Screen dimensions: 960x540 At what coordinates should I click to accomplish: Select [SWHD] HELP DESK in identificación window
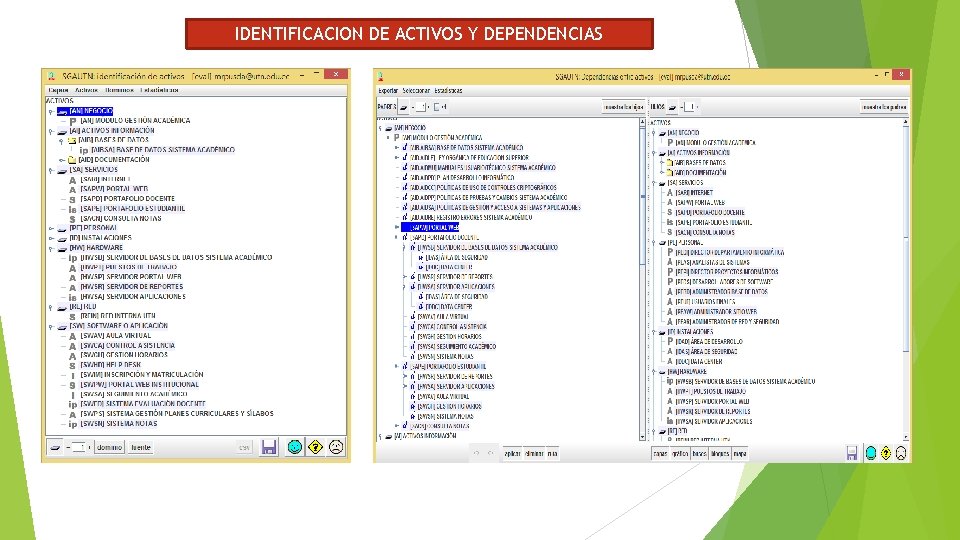pos(111,365)
